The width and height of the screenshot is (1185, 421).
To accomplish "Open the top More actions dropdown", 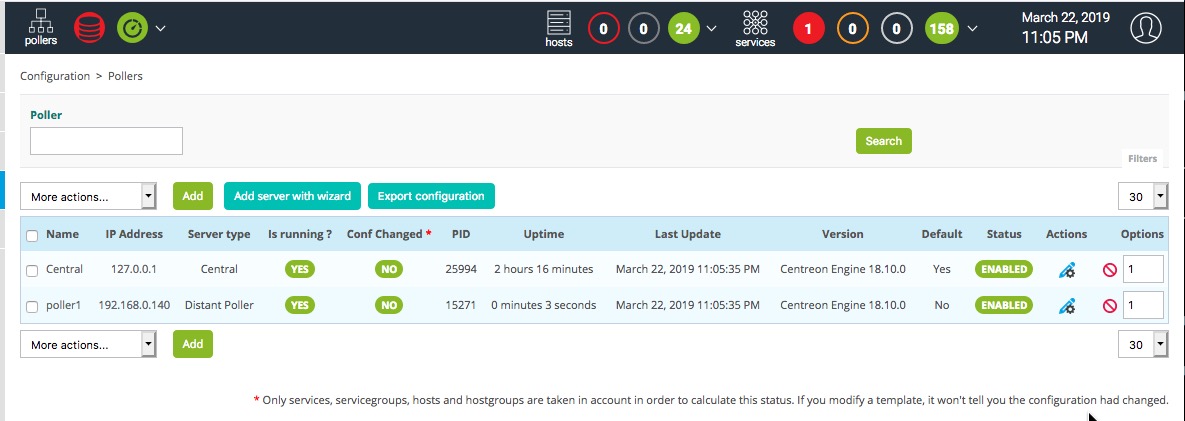I will click(x=89, y=197).
